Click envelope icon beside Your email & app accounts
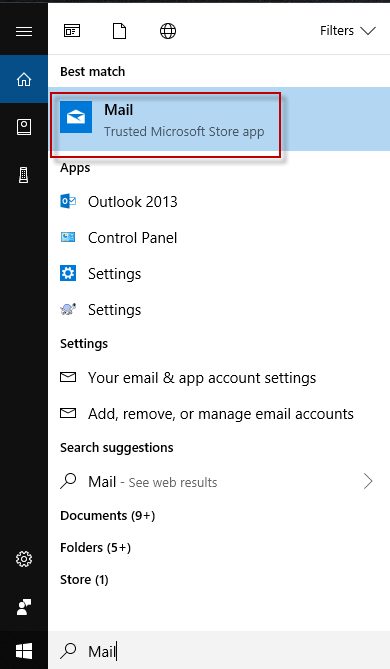The width and height of the screenshot is (390, 669). click(x=68, y=377)
